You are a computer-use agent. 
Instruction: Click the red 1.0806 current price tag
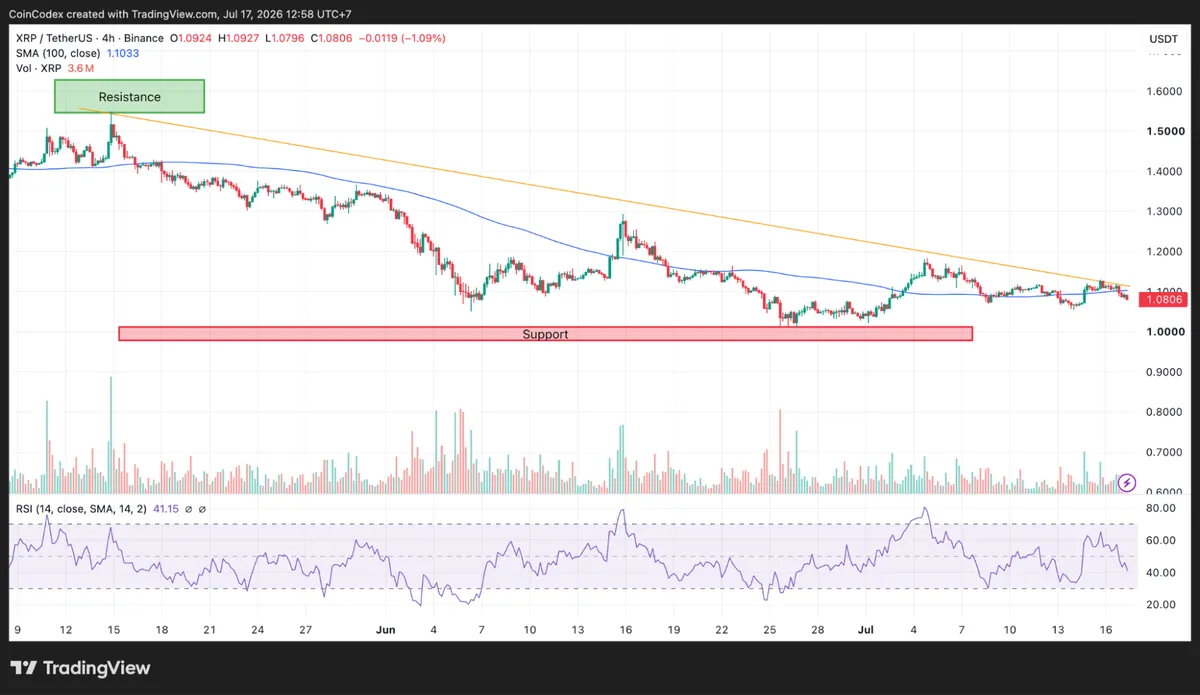(1163, 299)
